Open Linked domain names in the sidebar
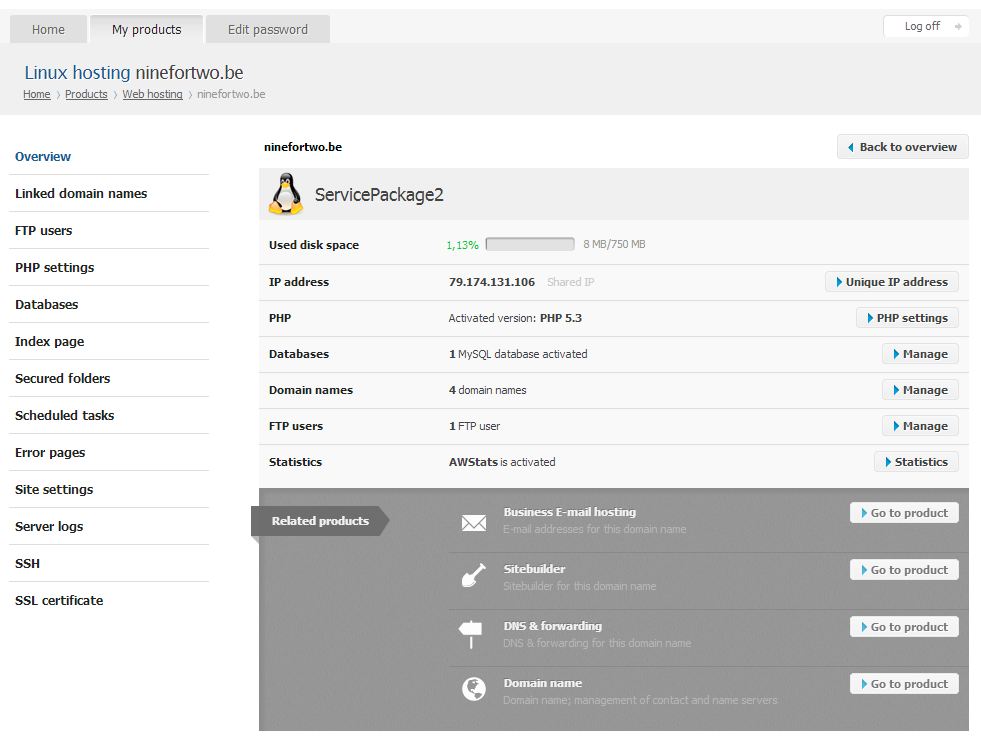Screen dimensions: 981x745 pyautogui.click(x=81, y=193)
